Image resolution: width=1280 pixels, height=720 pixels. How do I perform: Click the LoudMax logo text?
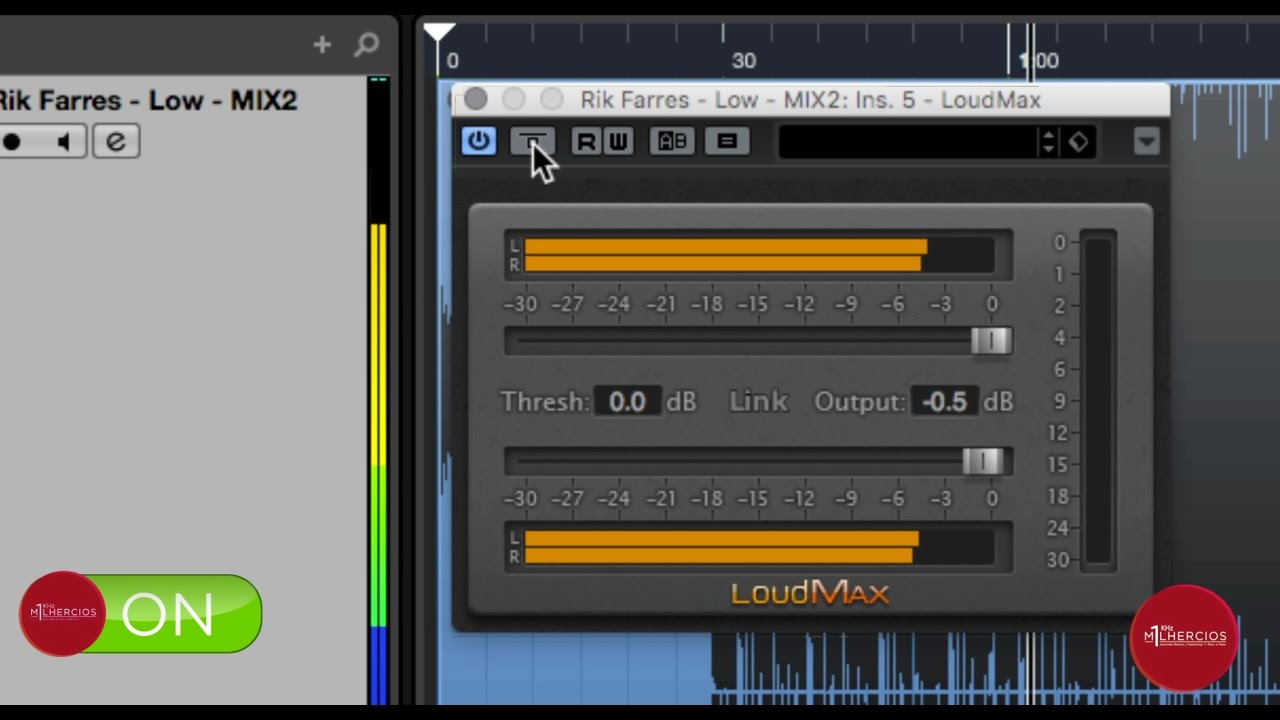pos(810,593)
